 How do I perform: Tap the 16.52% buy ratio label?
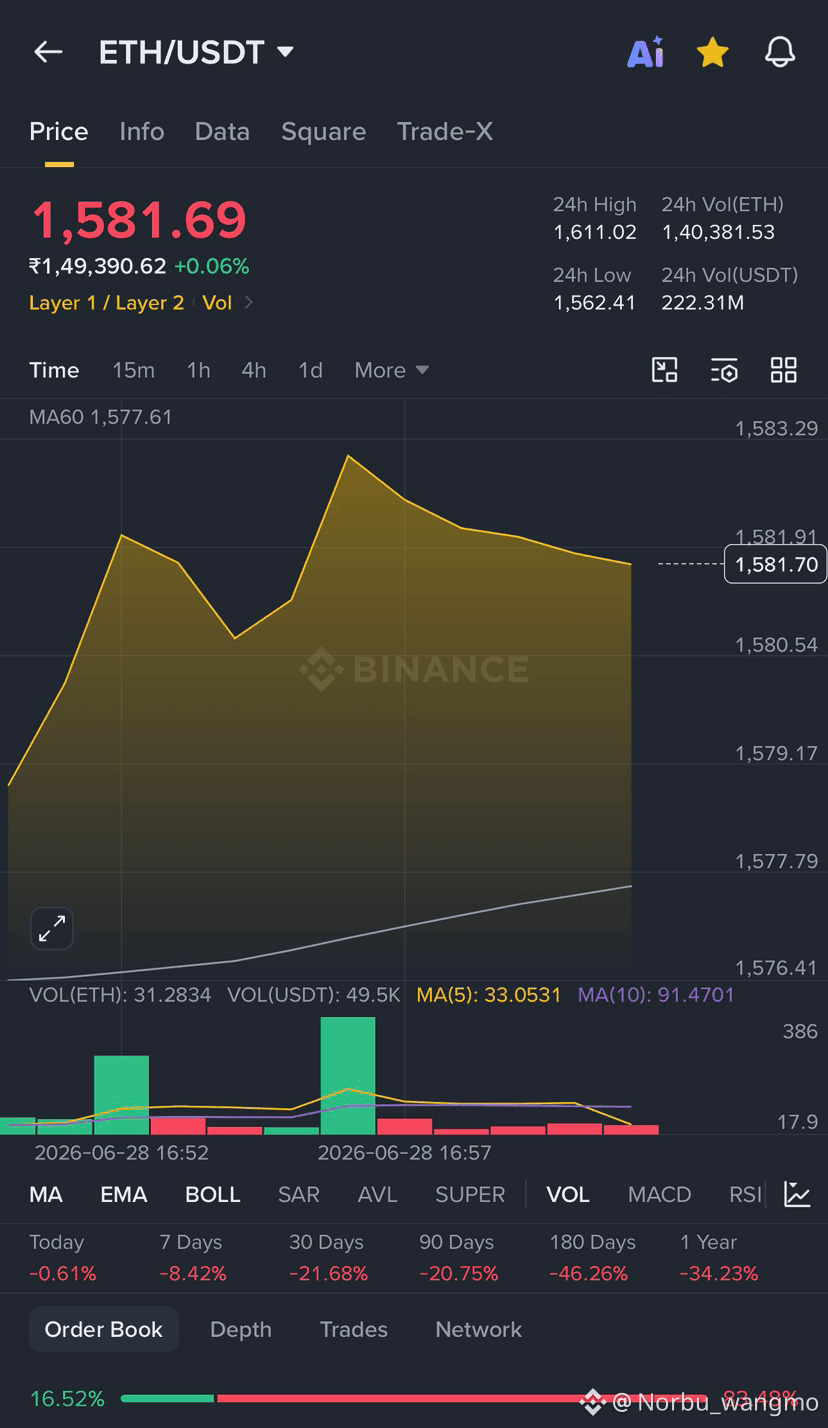[67, 1398]
